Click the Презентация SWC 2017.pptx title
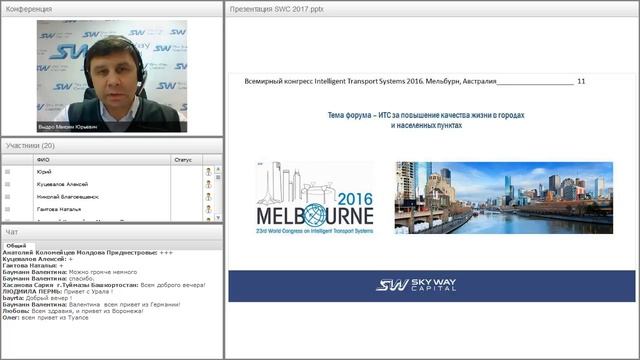640x360 pixels. 276,9
